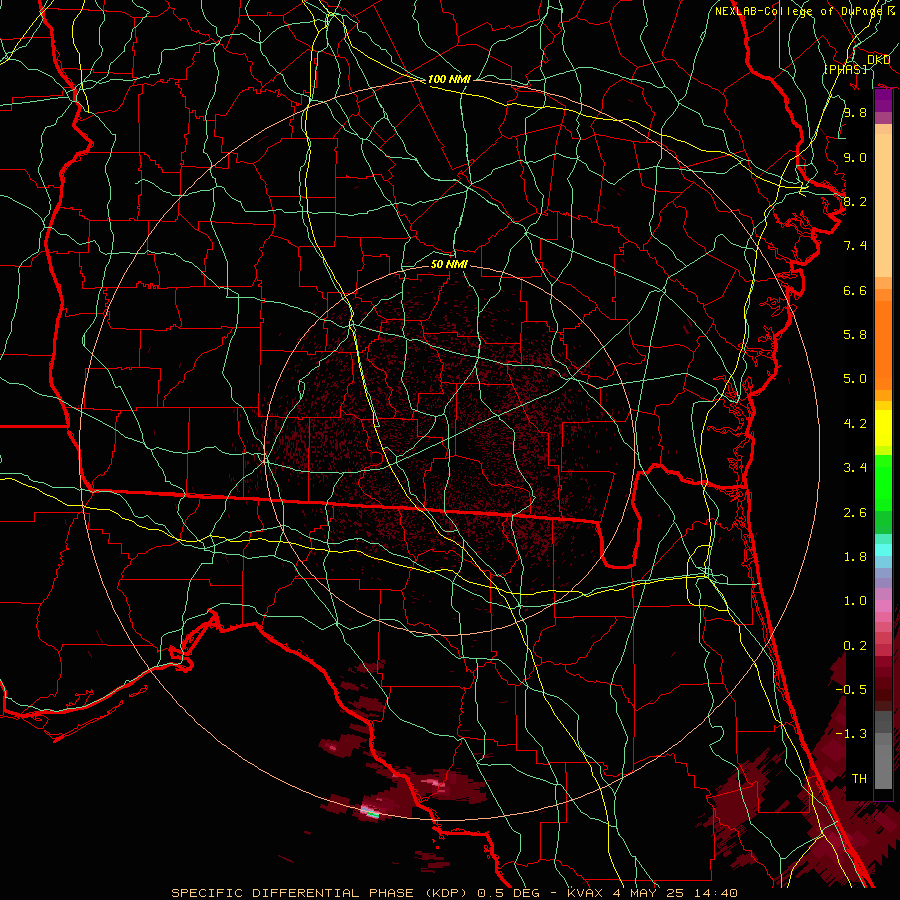Click the -1.3 value on the scale
This screenshot has width=900, height=900.
(851, 734)
